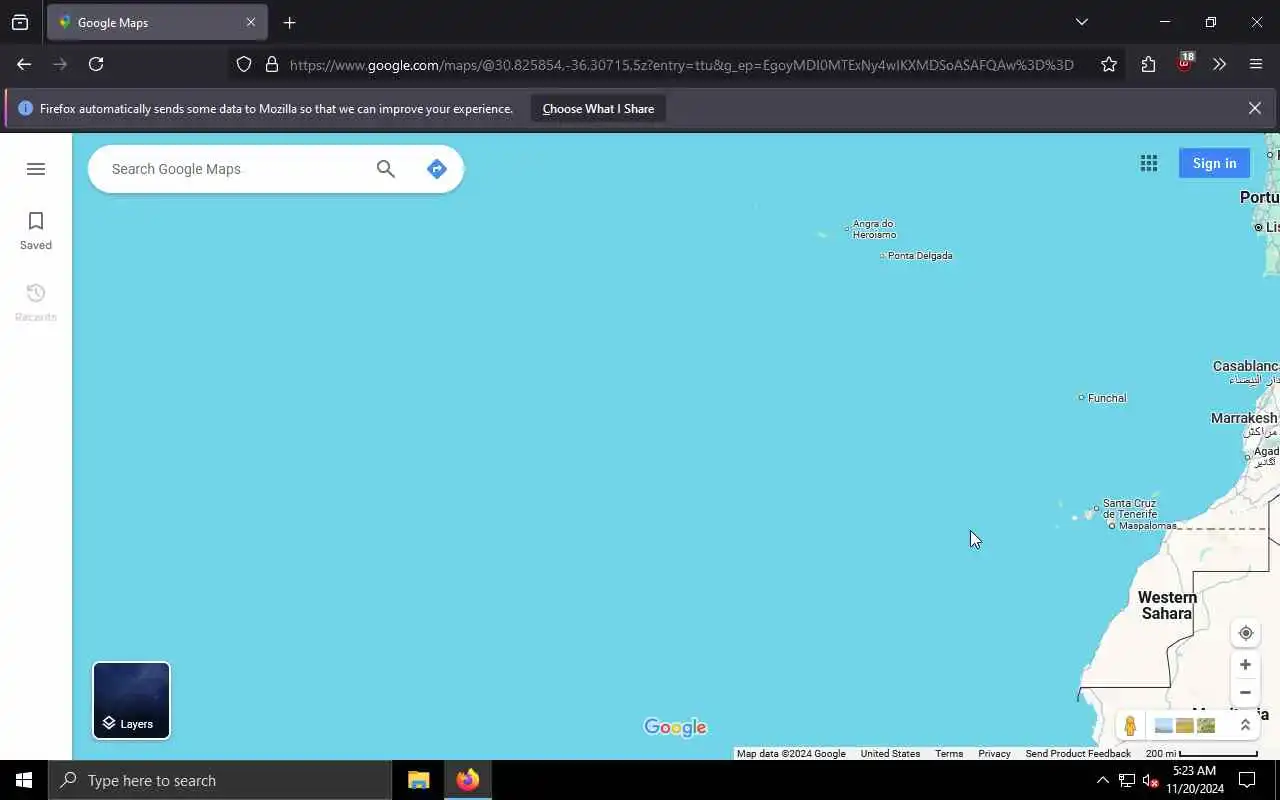The height and width of the screenshot is (800, 1280).
Task: Click the Firefox taskbar icon
Action: pos(467,780)
